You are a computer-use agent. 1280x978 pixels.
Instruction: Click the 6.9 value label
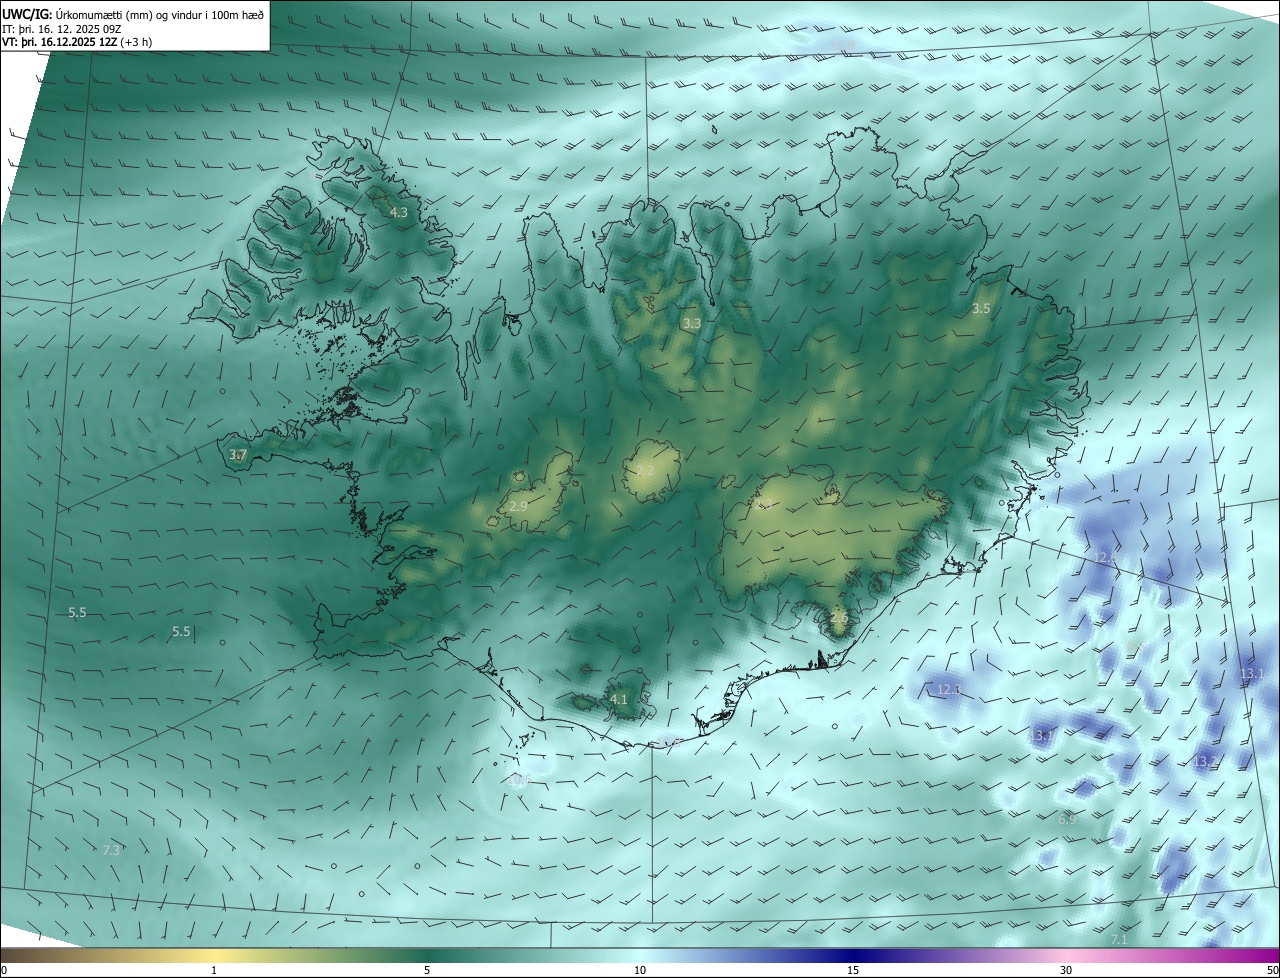click(x=1067, y=819)
